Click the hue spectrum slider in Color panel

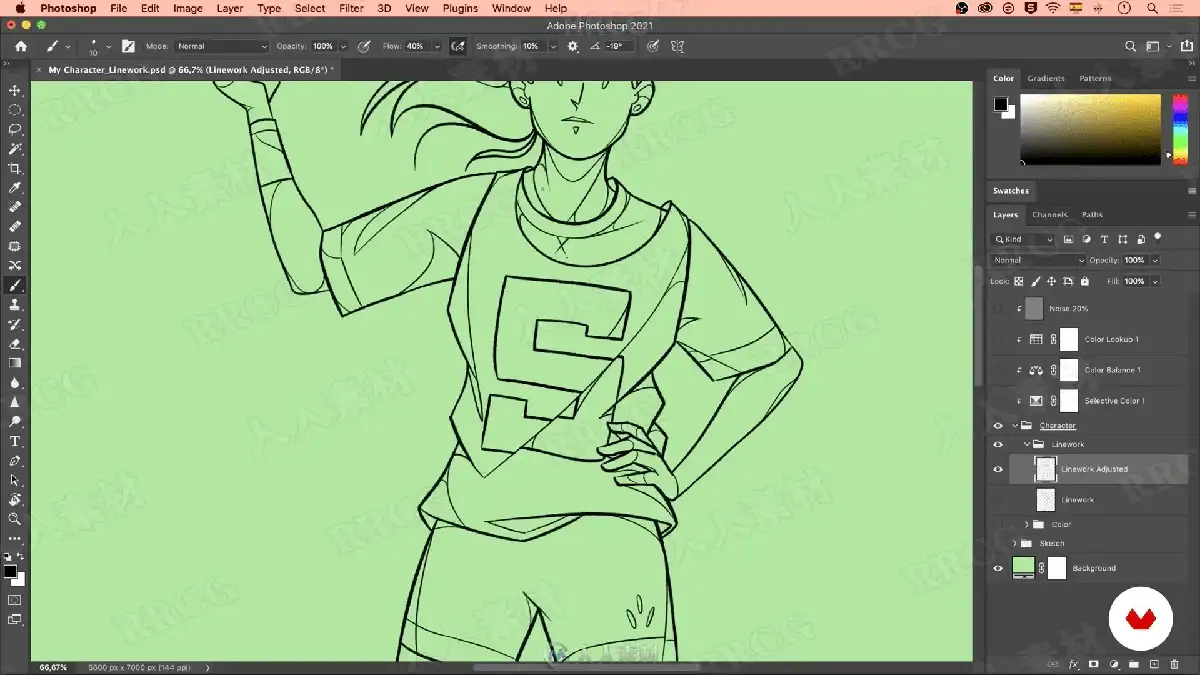[x=1180, y=129]
